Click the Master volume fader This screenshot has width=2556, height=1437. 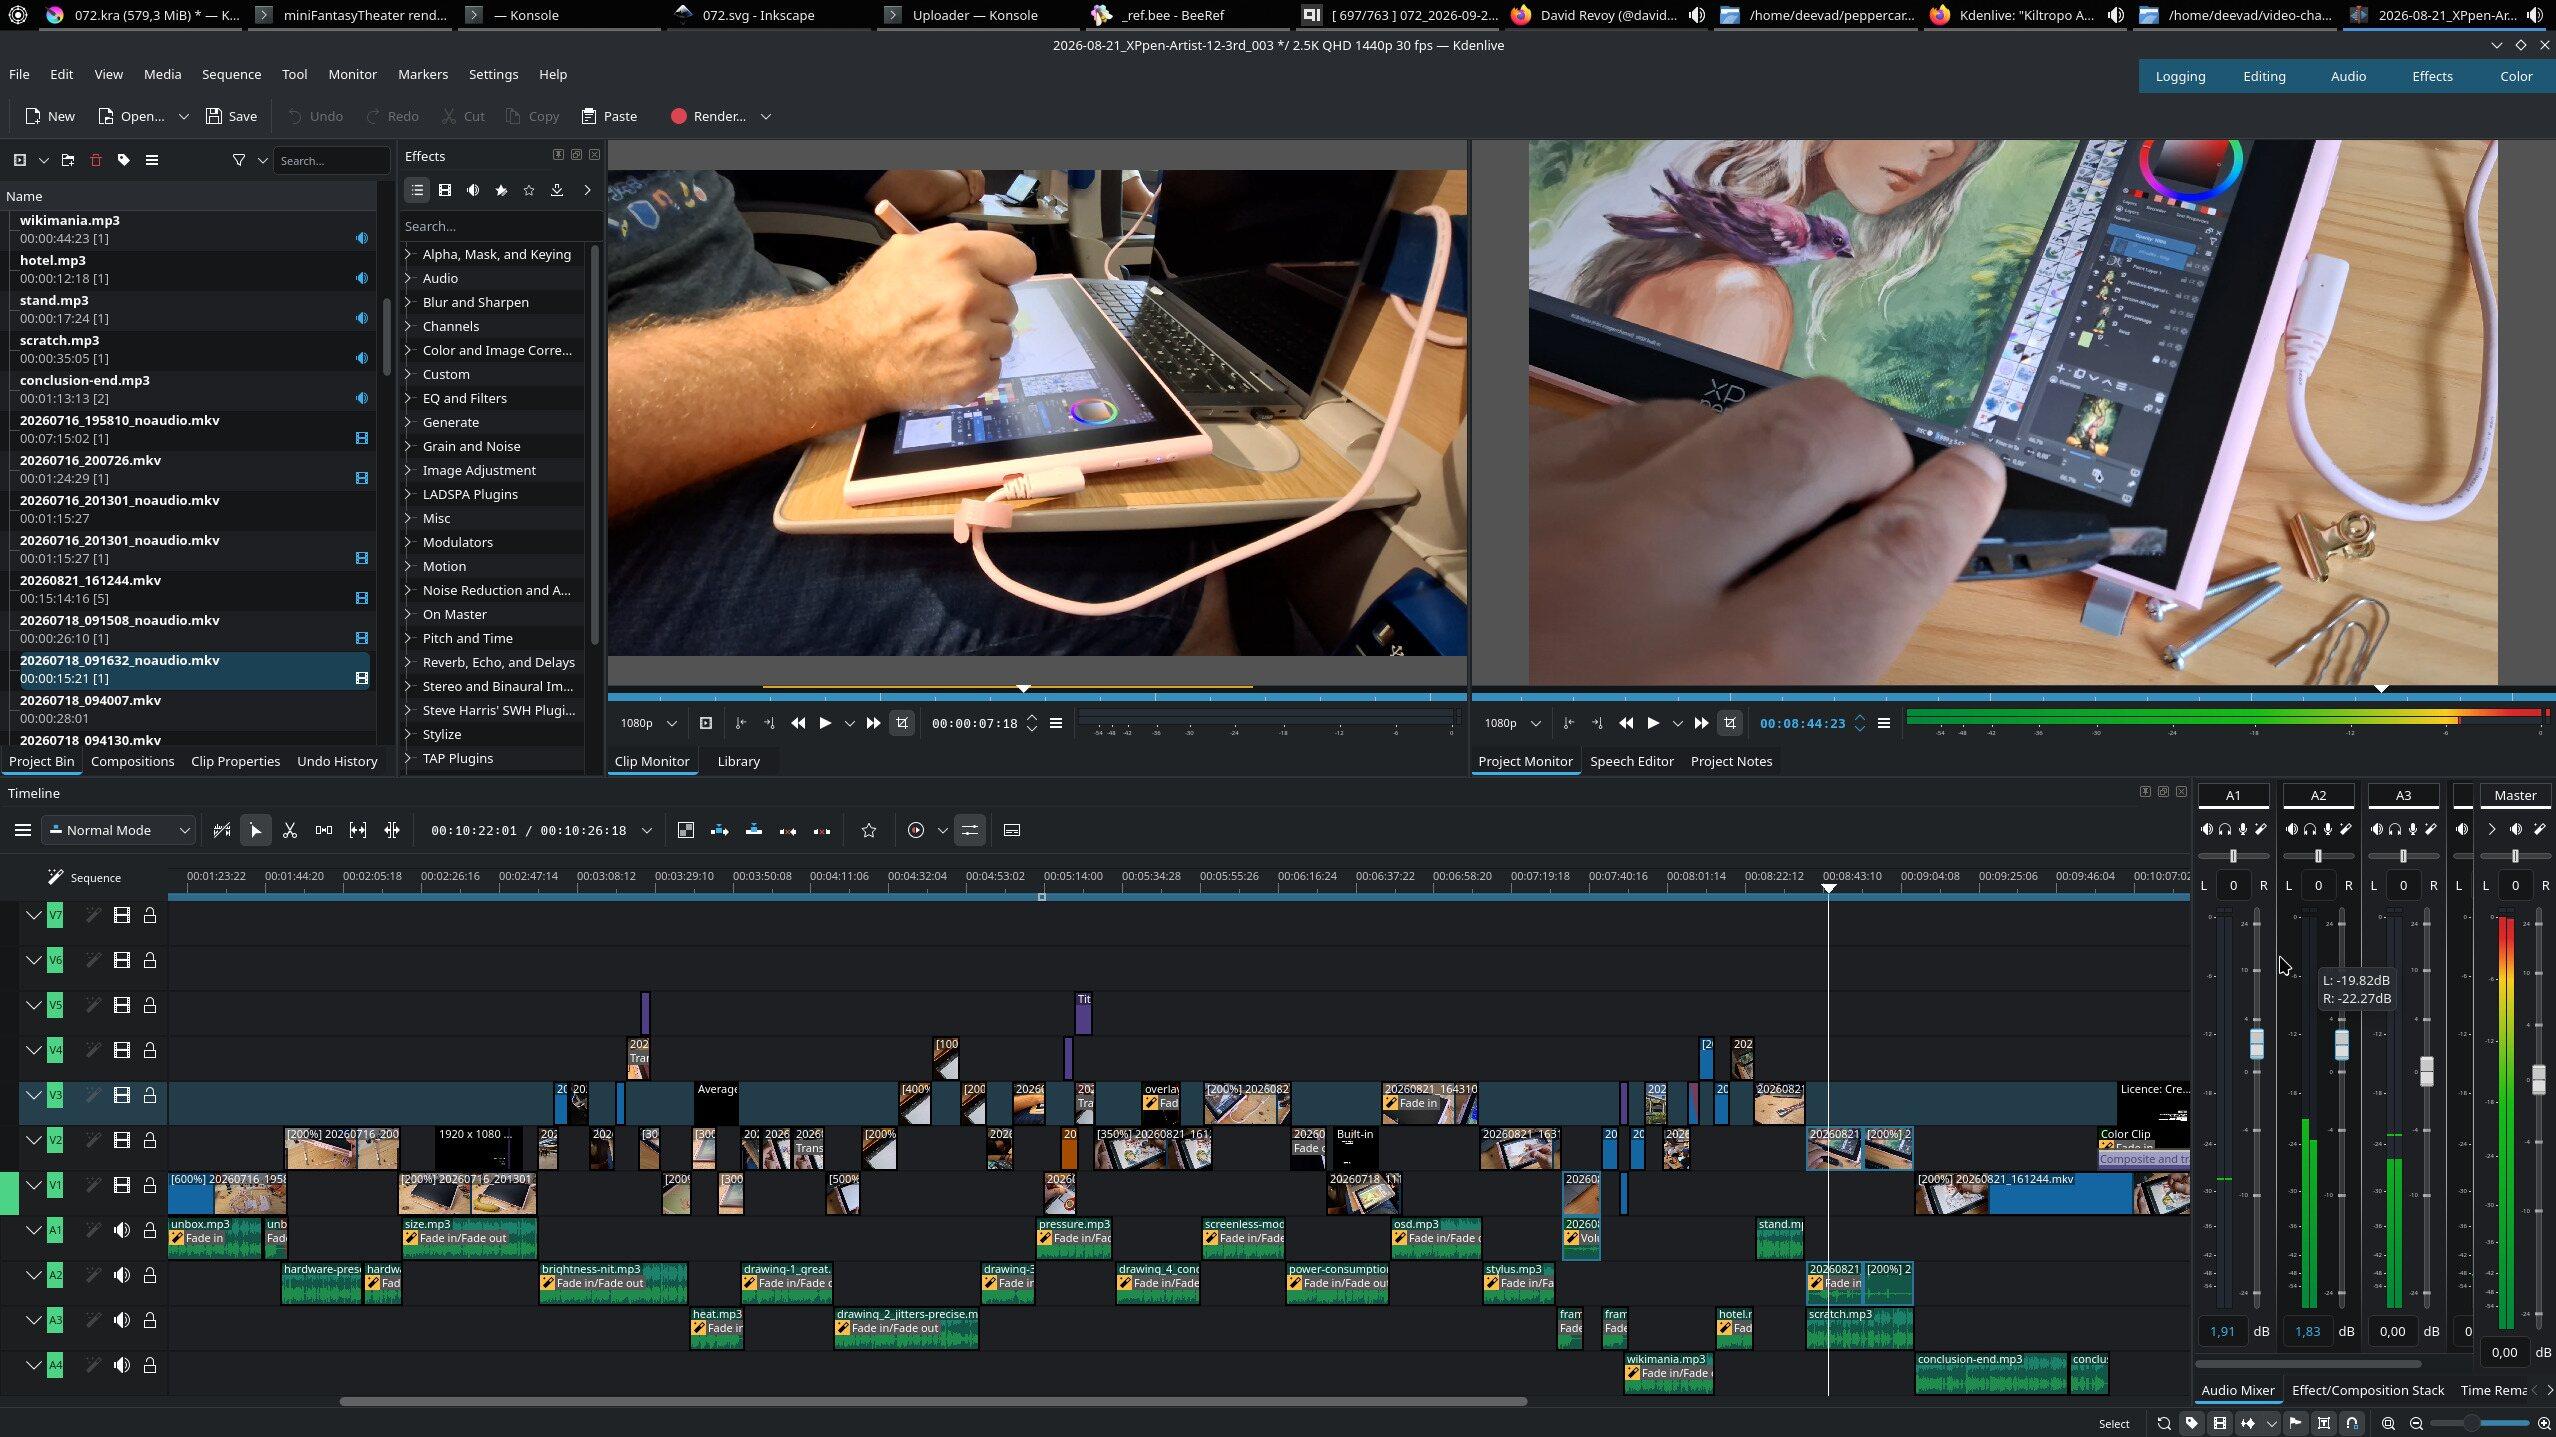(x=2538, y=1079)
